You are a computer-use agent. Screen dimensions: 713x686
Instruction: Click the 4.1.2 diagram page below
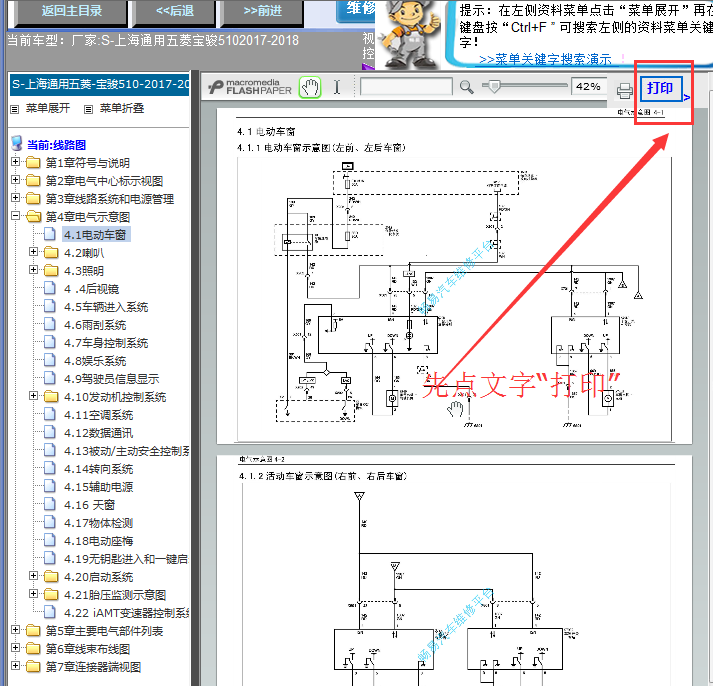454,570
